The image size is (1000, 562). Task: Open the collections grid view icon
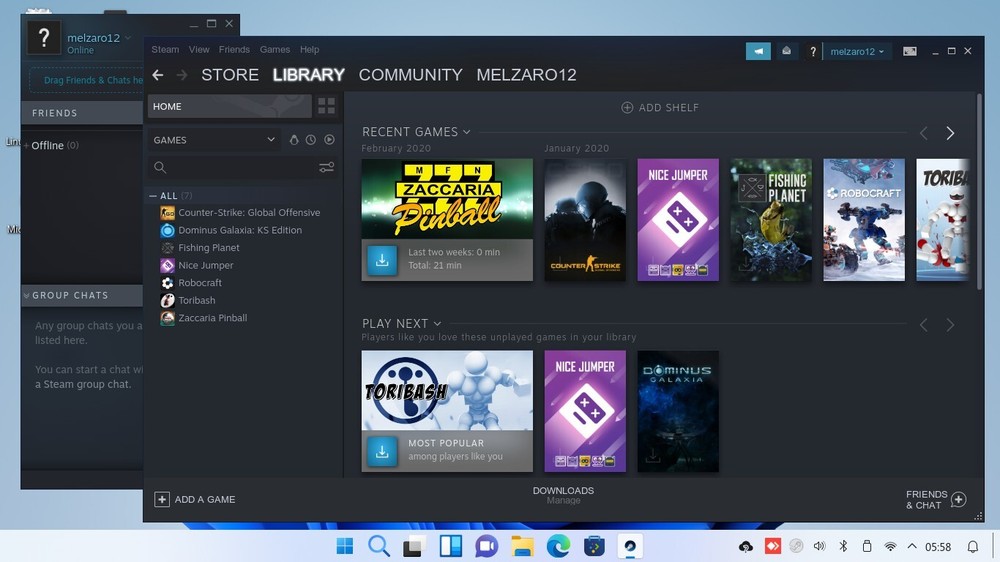tap(326, 106)
